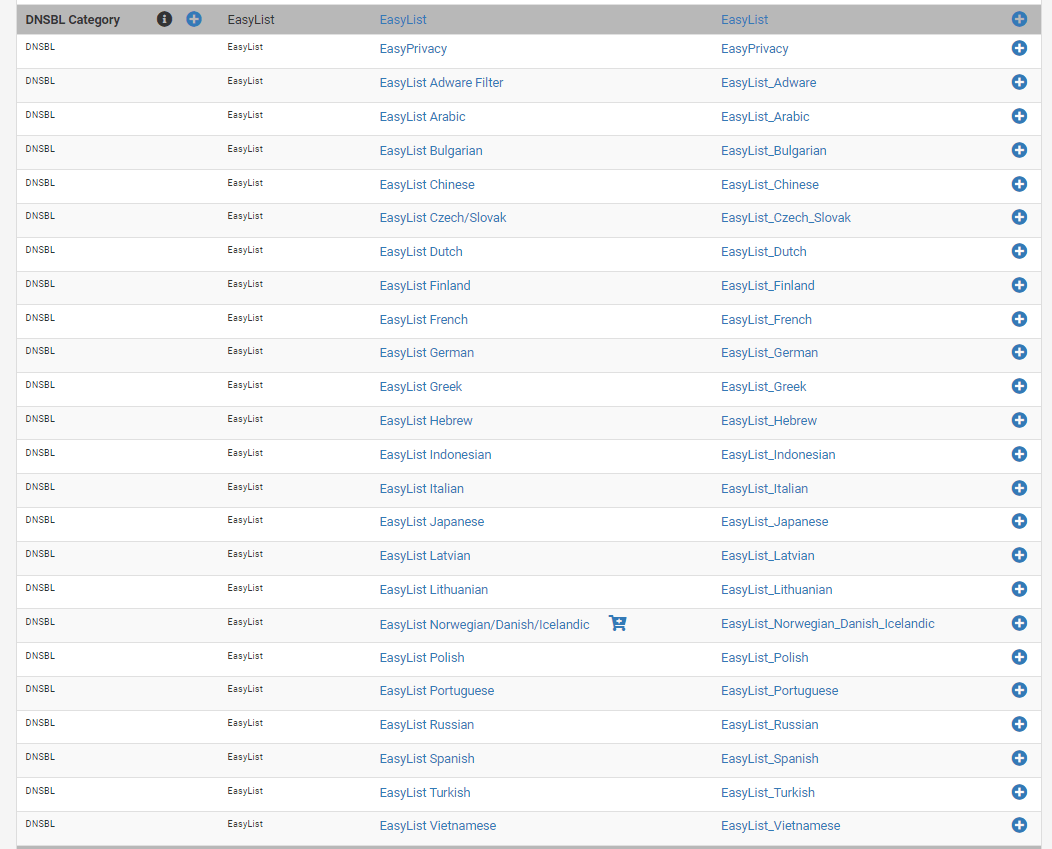Click the shopping cart icon for Norwegian/Danish/Icelandic

(x=618, y=624)
